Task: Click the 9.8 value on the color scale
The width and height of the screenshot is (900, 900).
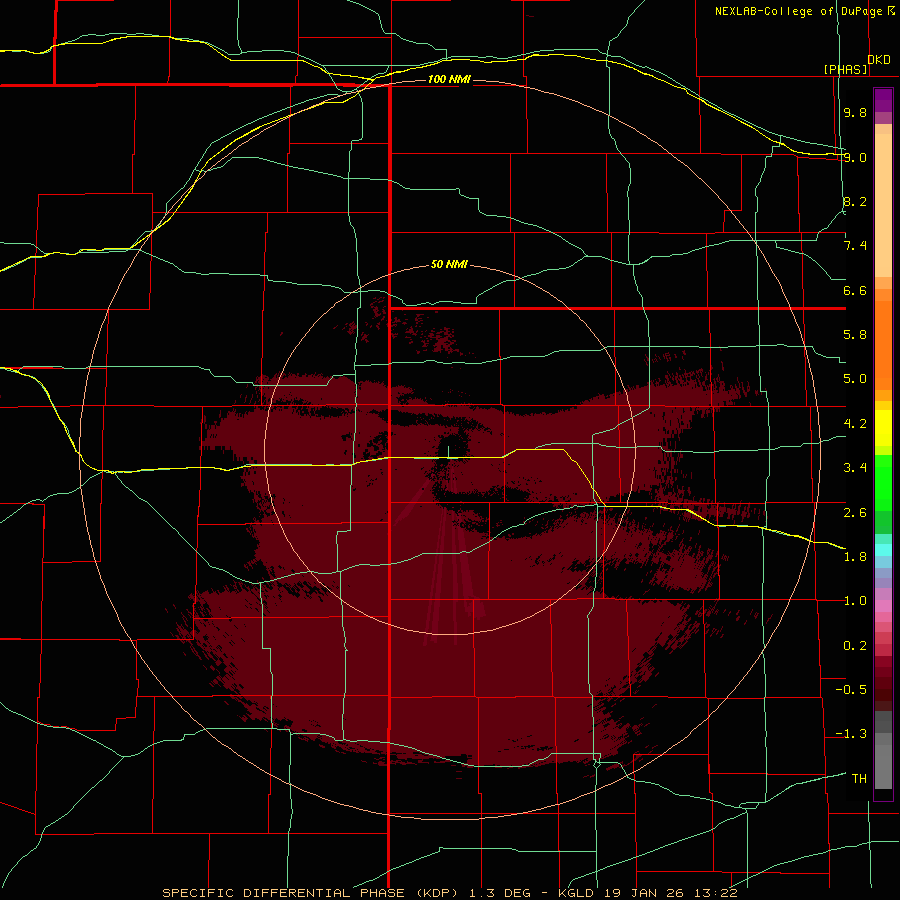Action: pyautogui.click(x=855, y=112)
